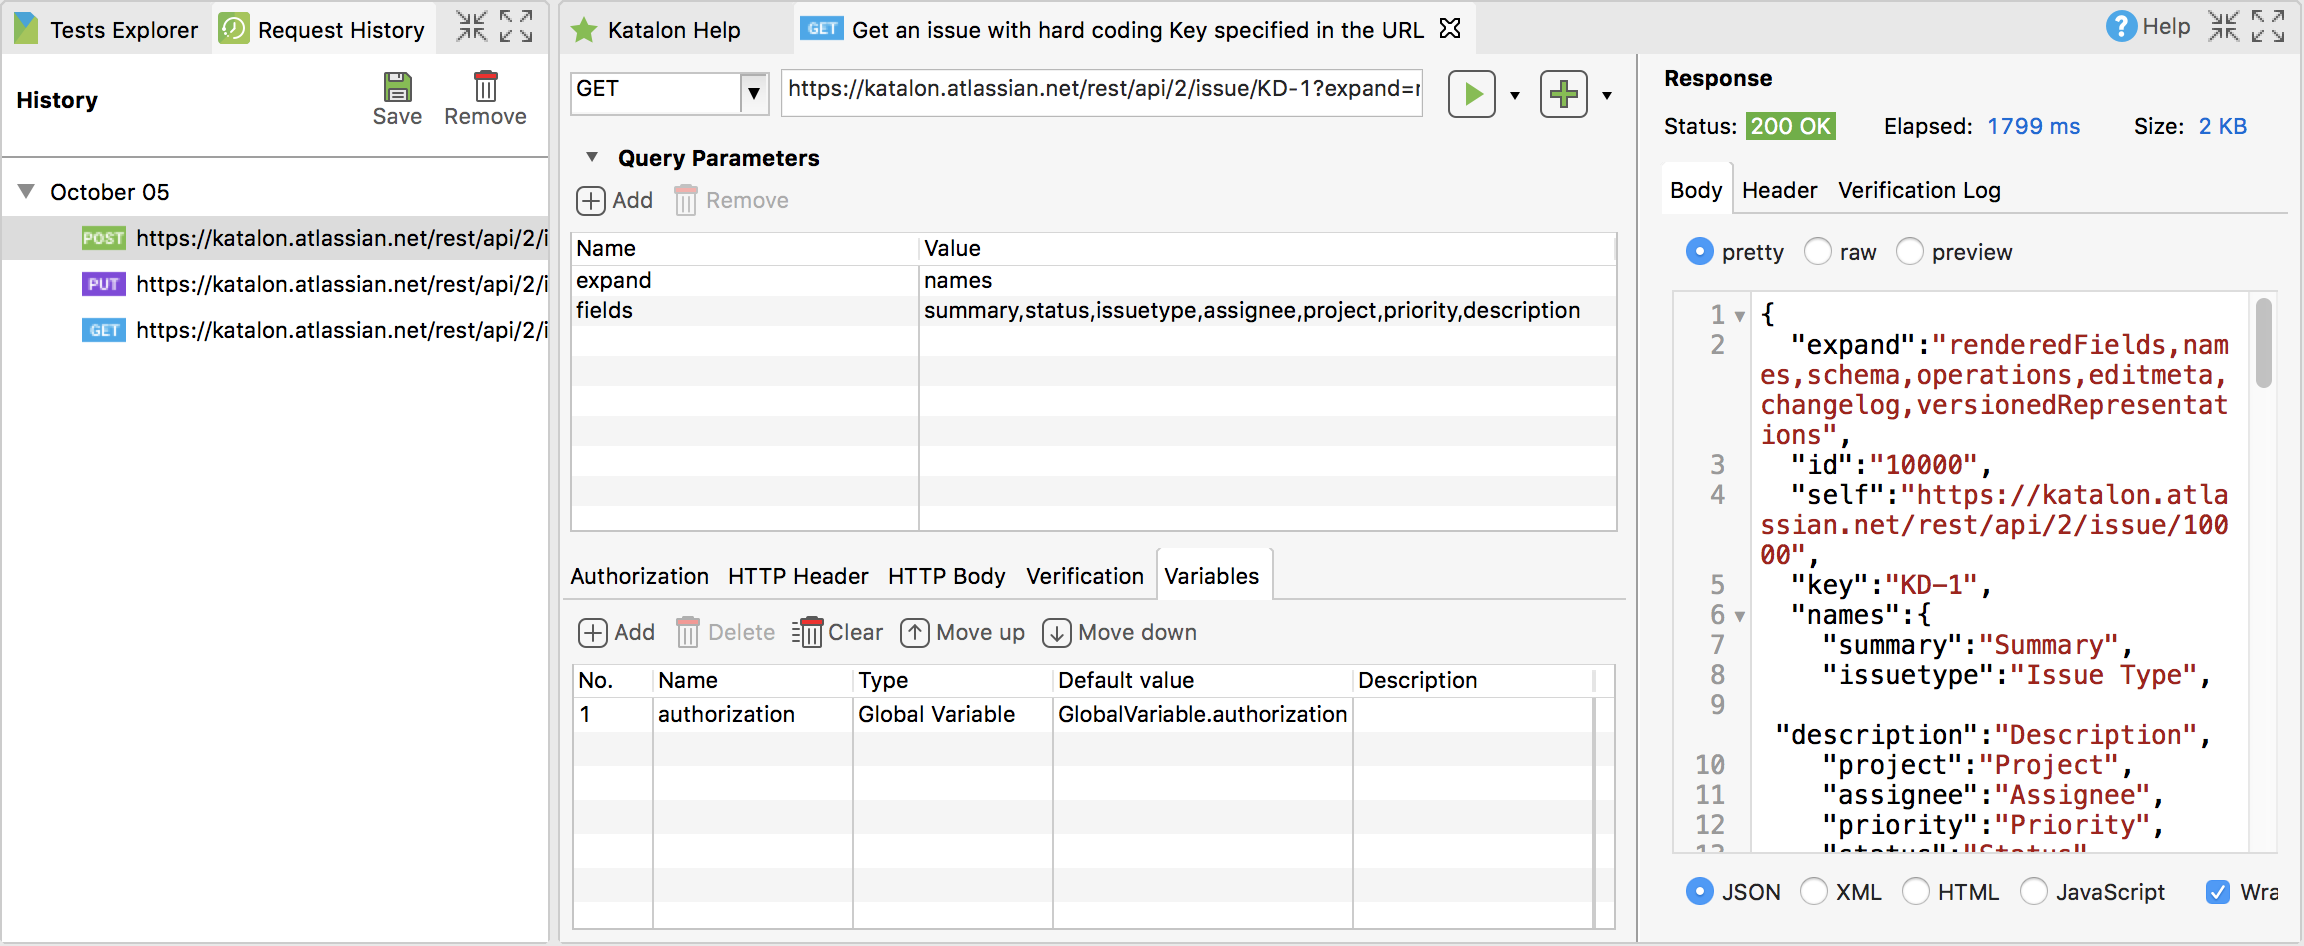Click the request URL input field
This screenshot has height=946, width=2304.
pyautogui.click(x=1100, y=89)
